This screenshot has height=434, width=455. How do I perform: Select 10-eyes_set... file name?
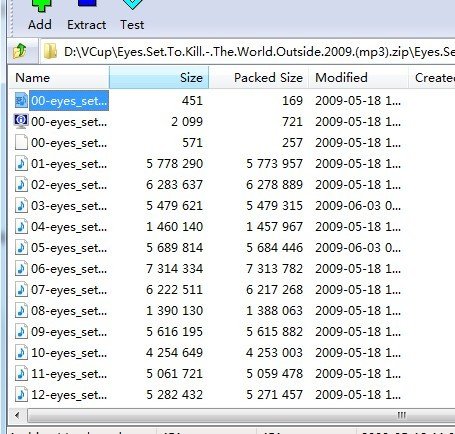(69, 353)
